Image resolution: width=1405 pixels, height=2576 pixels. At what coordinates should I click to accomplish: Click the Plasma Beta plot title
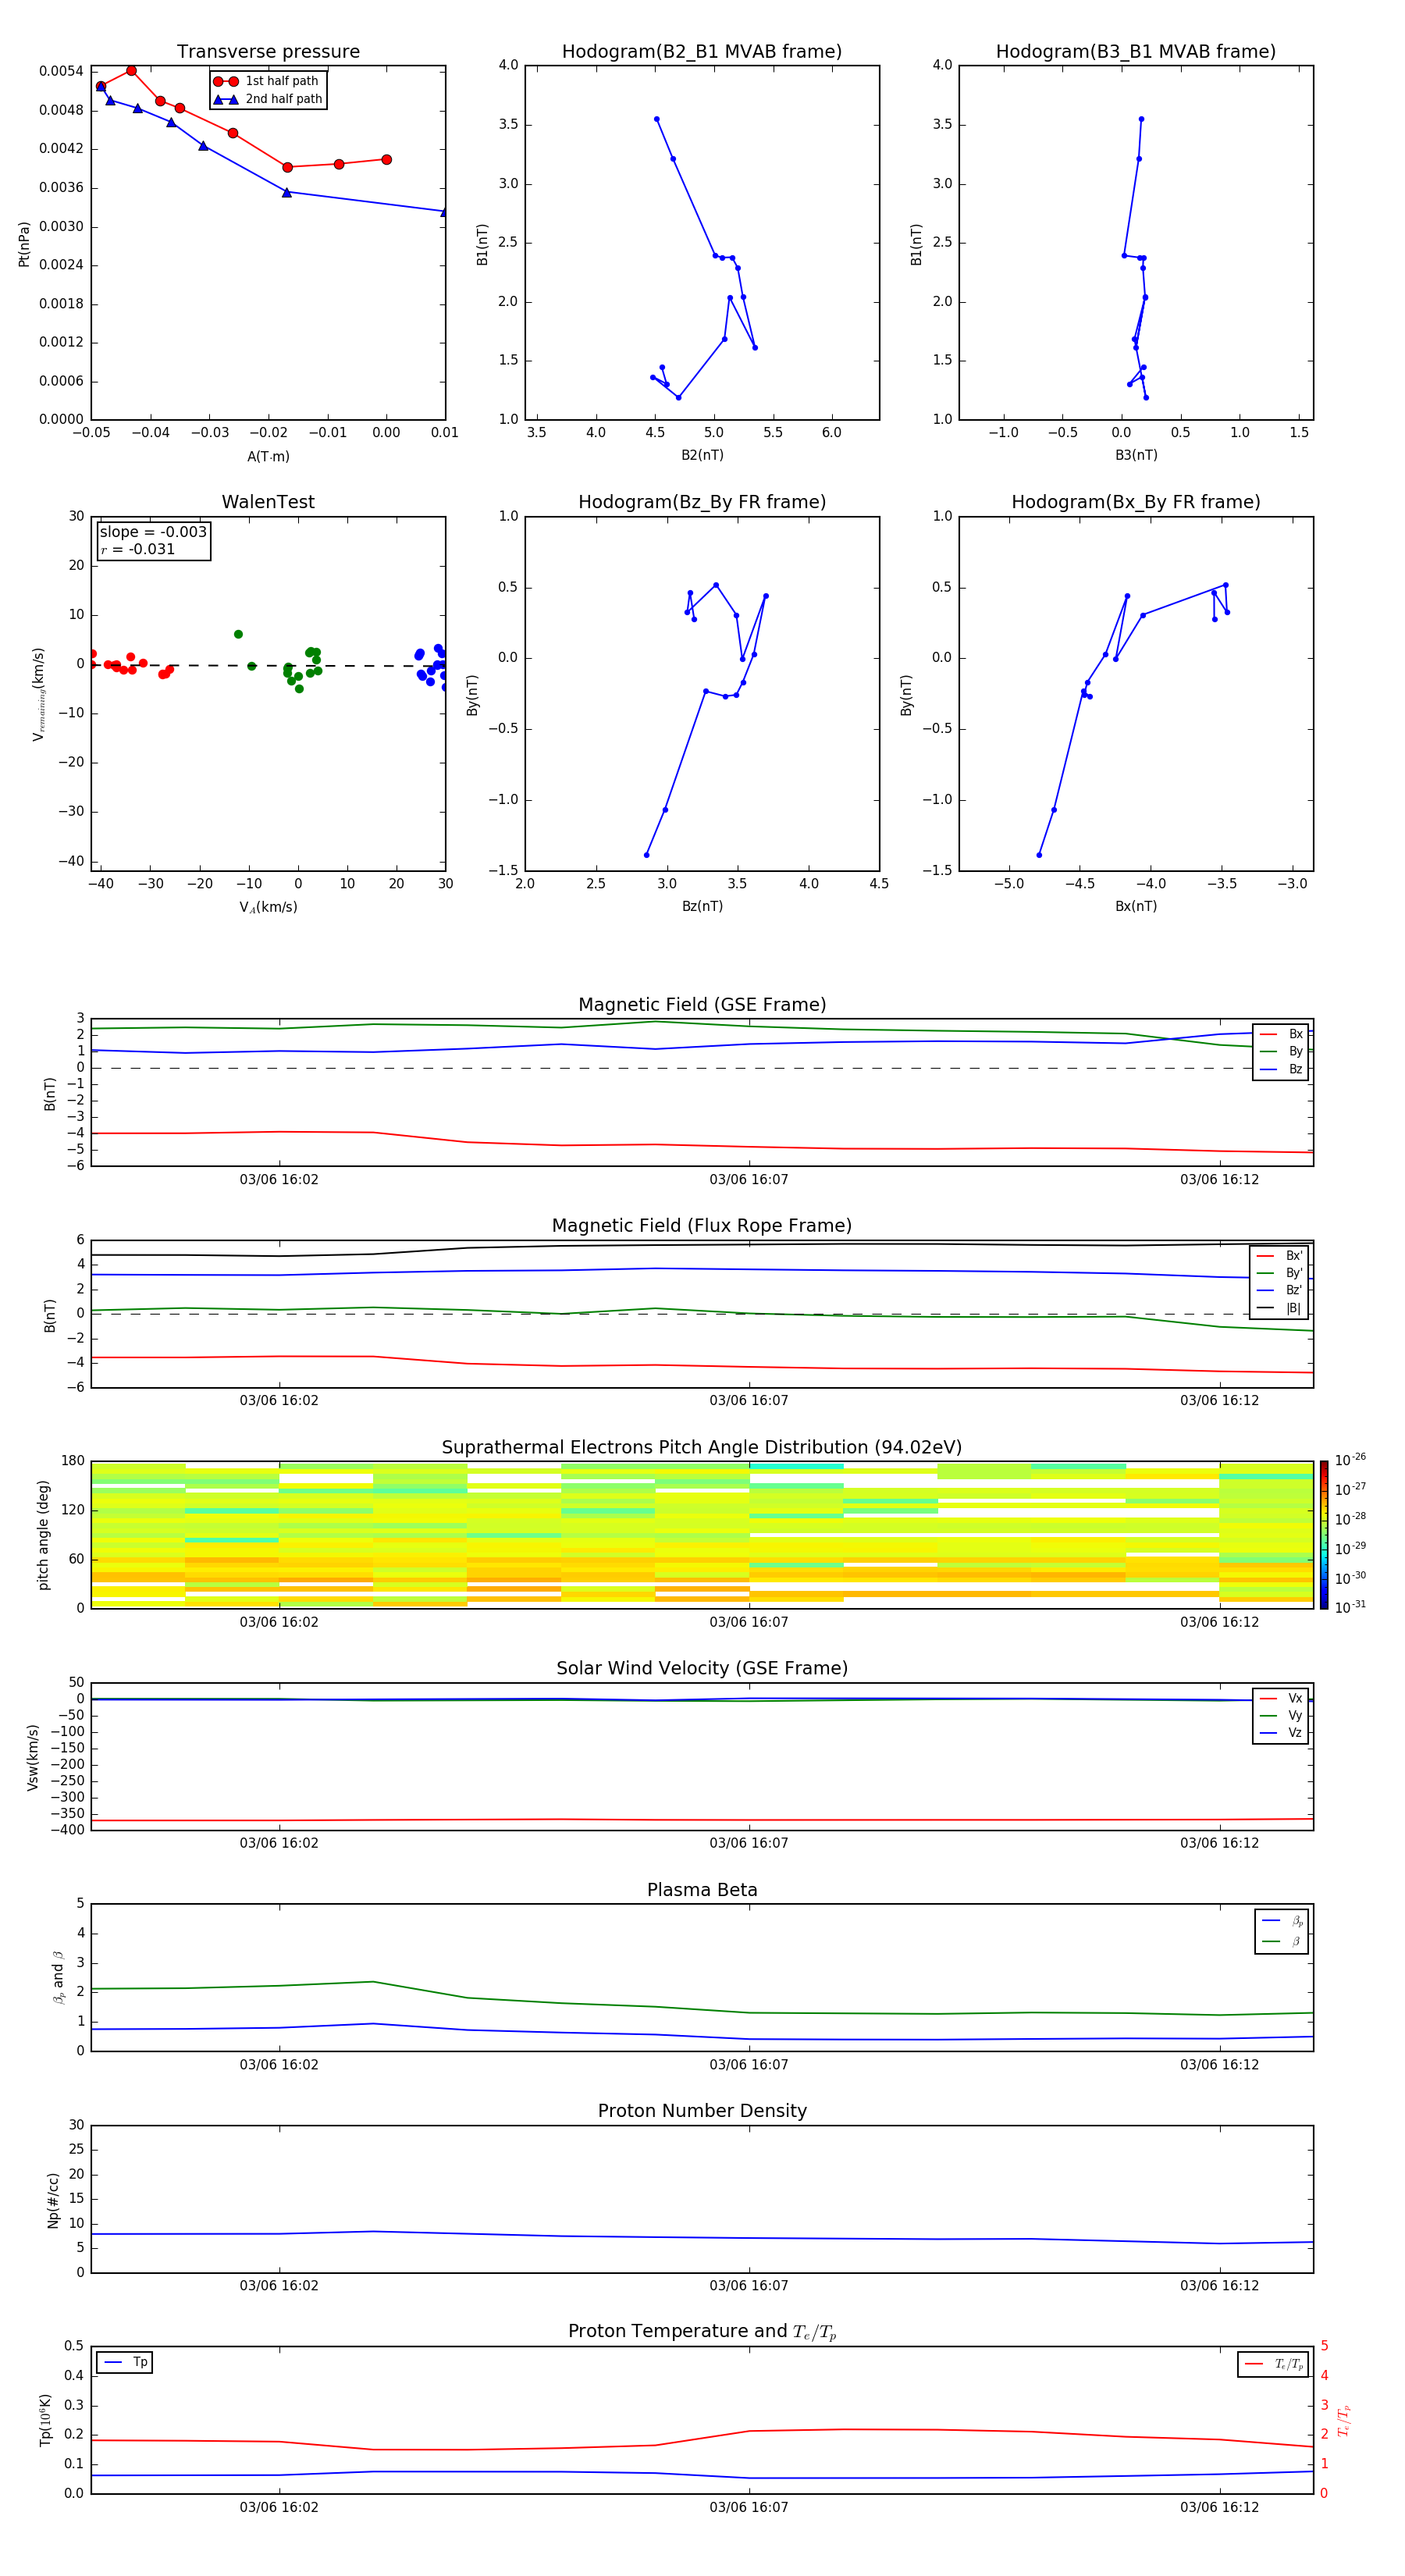coord(702,1891)
